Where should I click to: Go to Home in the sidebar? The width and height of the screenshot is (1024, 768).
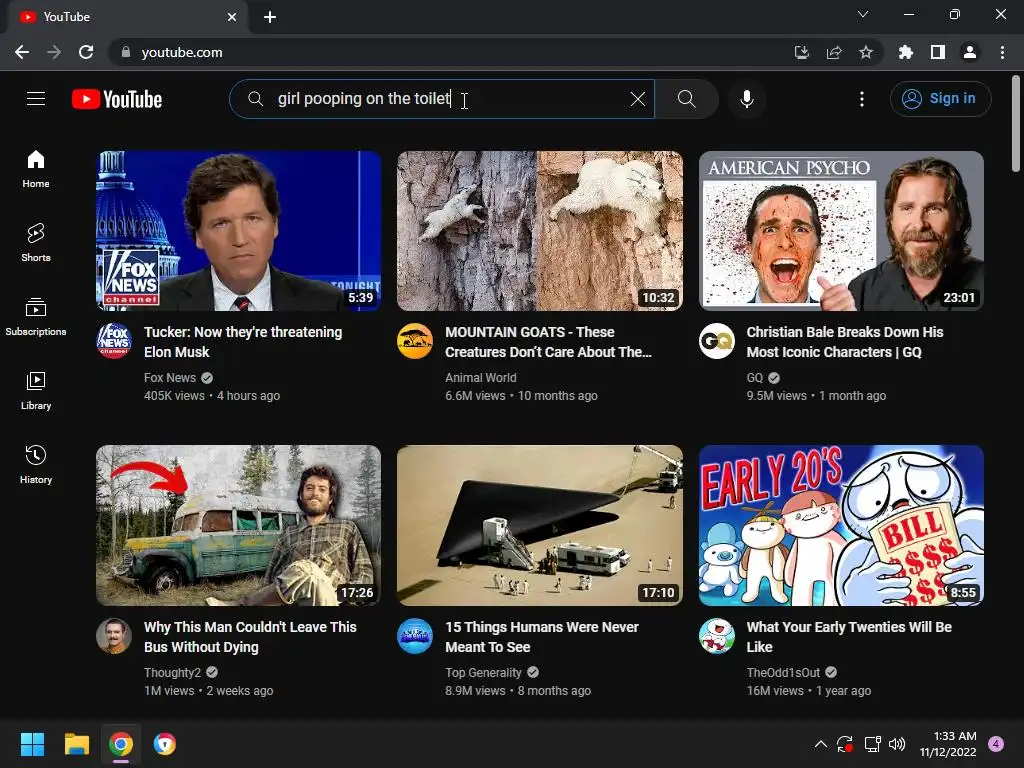pos(36,169)
